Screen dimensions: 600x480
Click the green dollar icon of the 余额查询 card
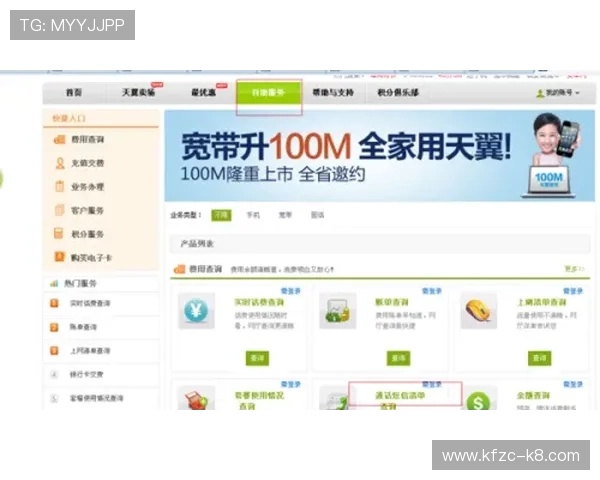click(478, 399)
